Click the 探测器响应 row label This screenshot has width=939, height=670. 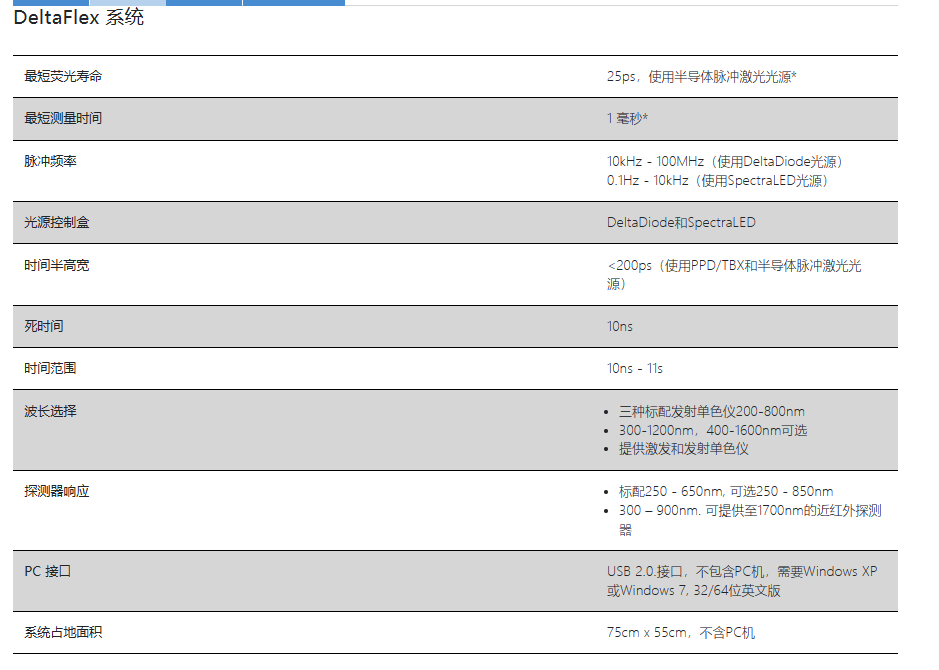coord(56,492)
